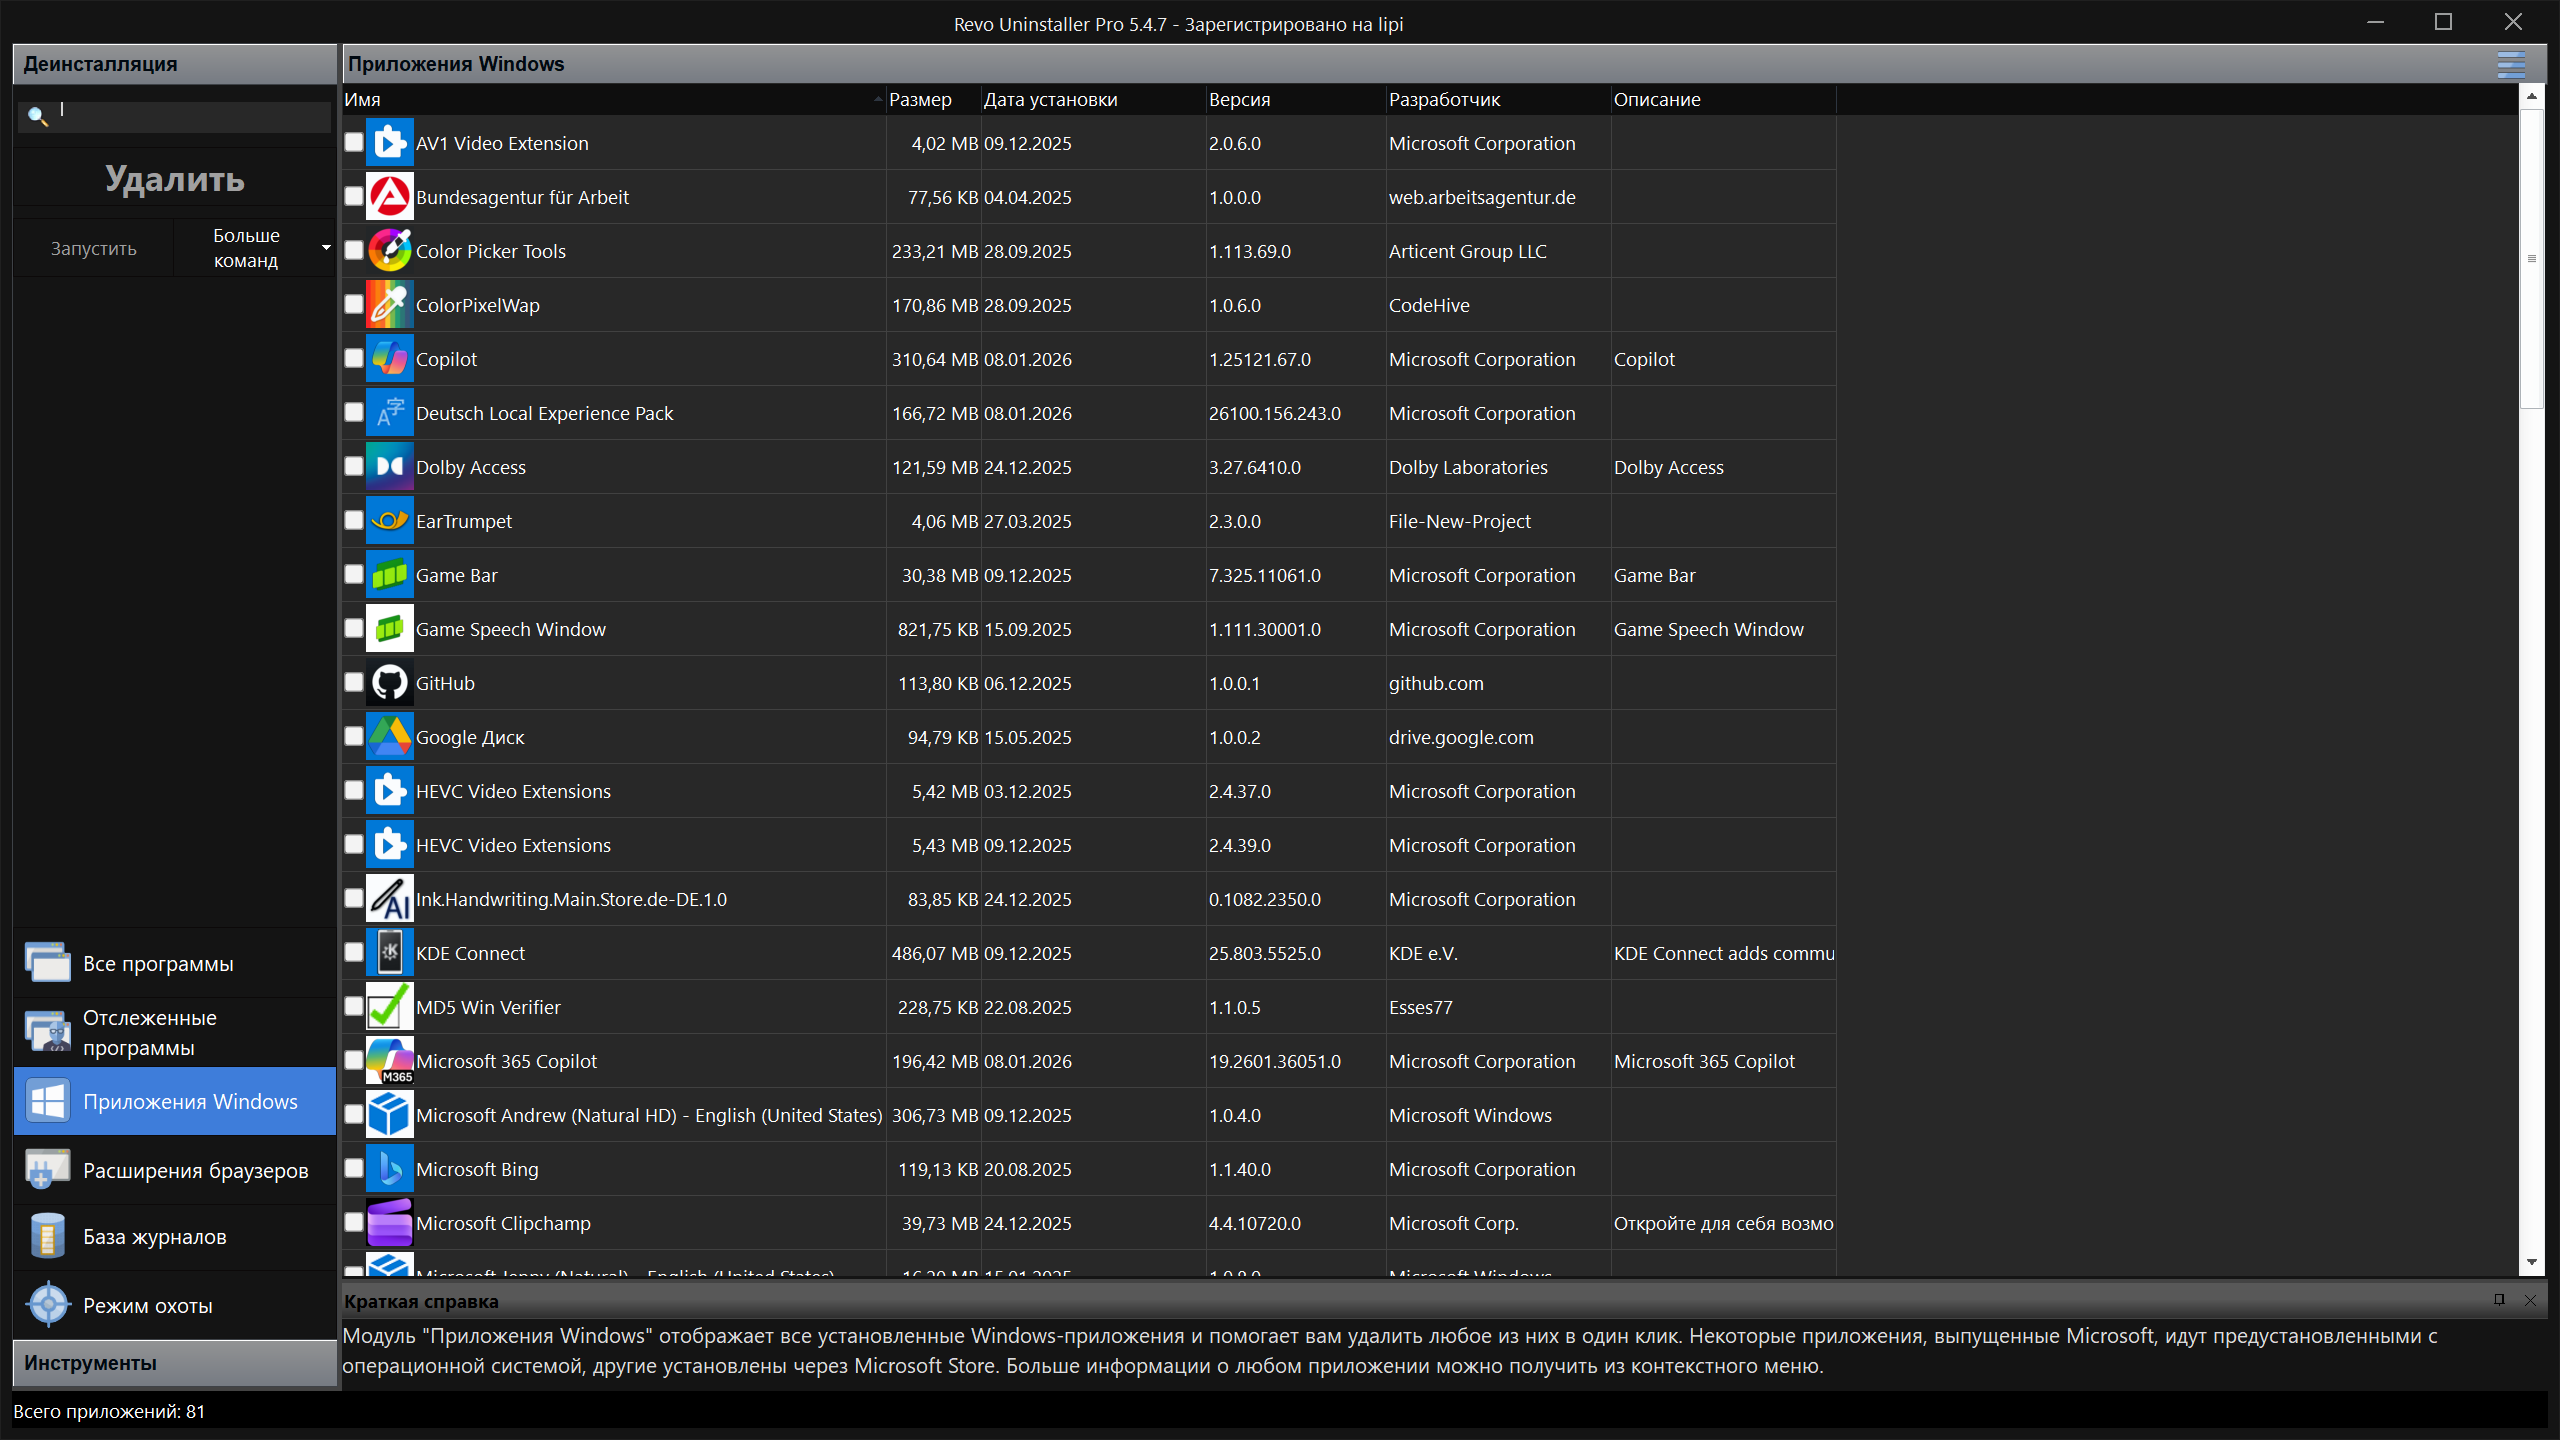Tick the EarTrumpet checkbox
Screen dimensions: 2560x1440
354,520
